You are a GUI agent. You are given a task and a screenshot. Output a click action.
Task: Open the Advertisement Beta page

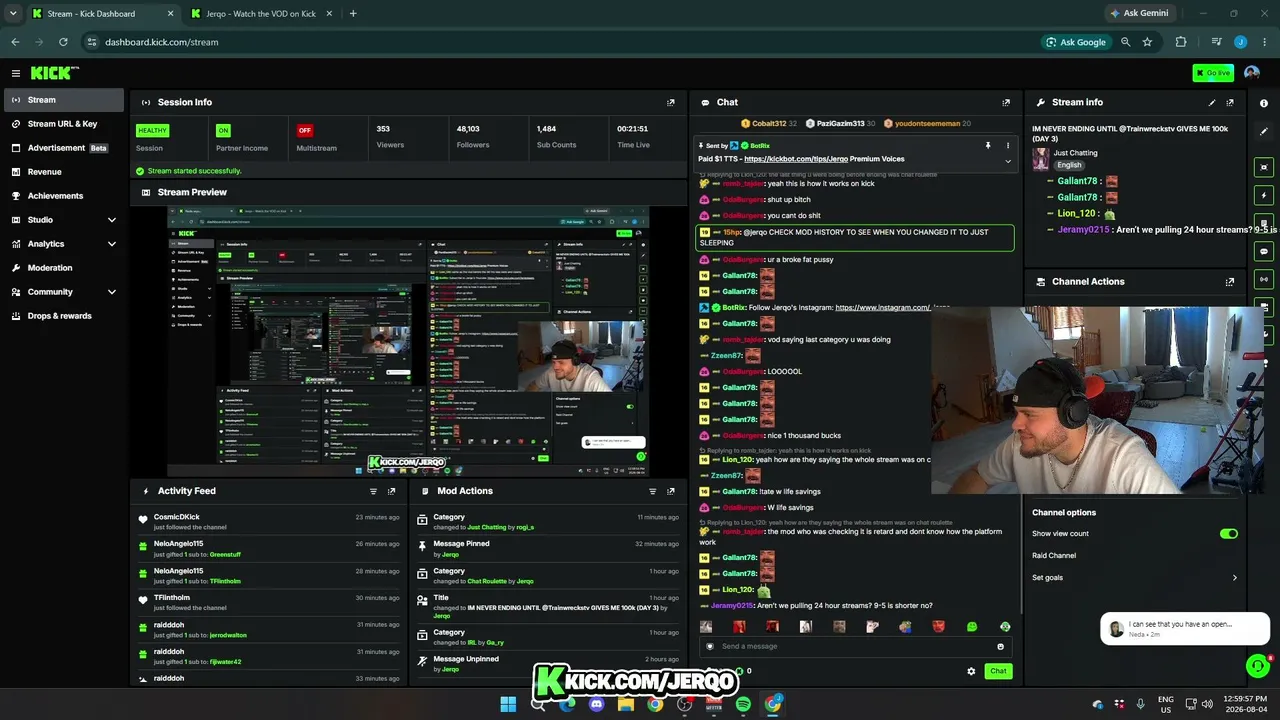pyautogui.click(x=62, y=148)
